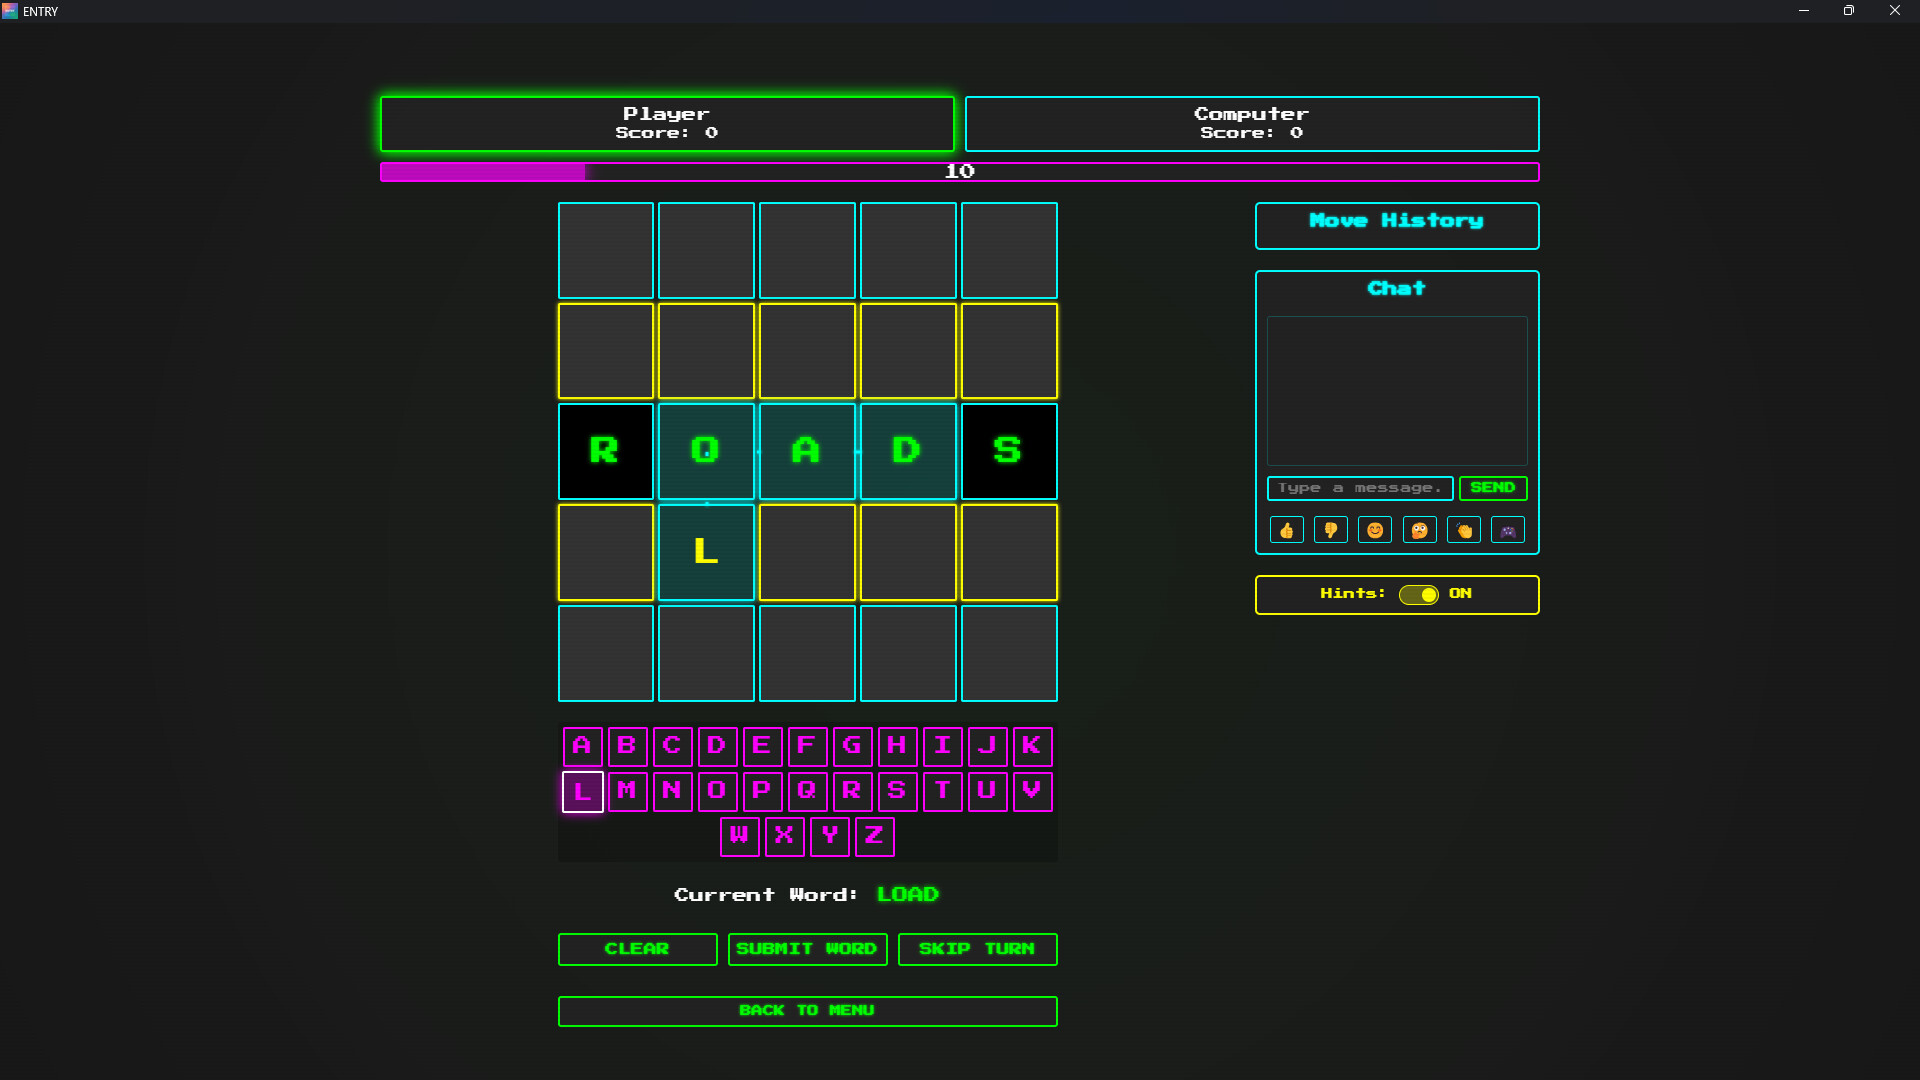Choose the letter Y key

point(830,837)
